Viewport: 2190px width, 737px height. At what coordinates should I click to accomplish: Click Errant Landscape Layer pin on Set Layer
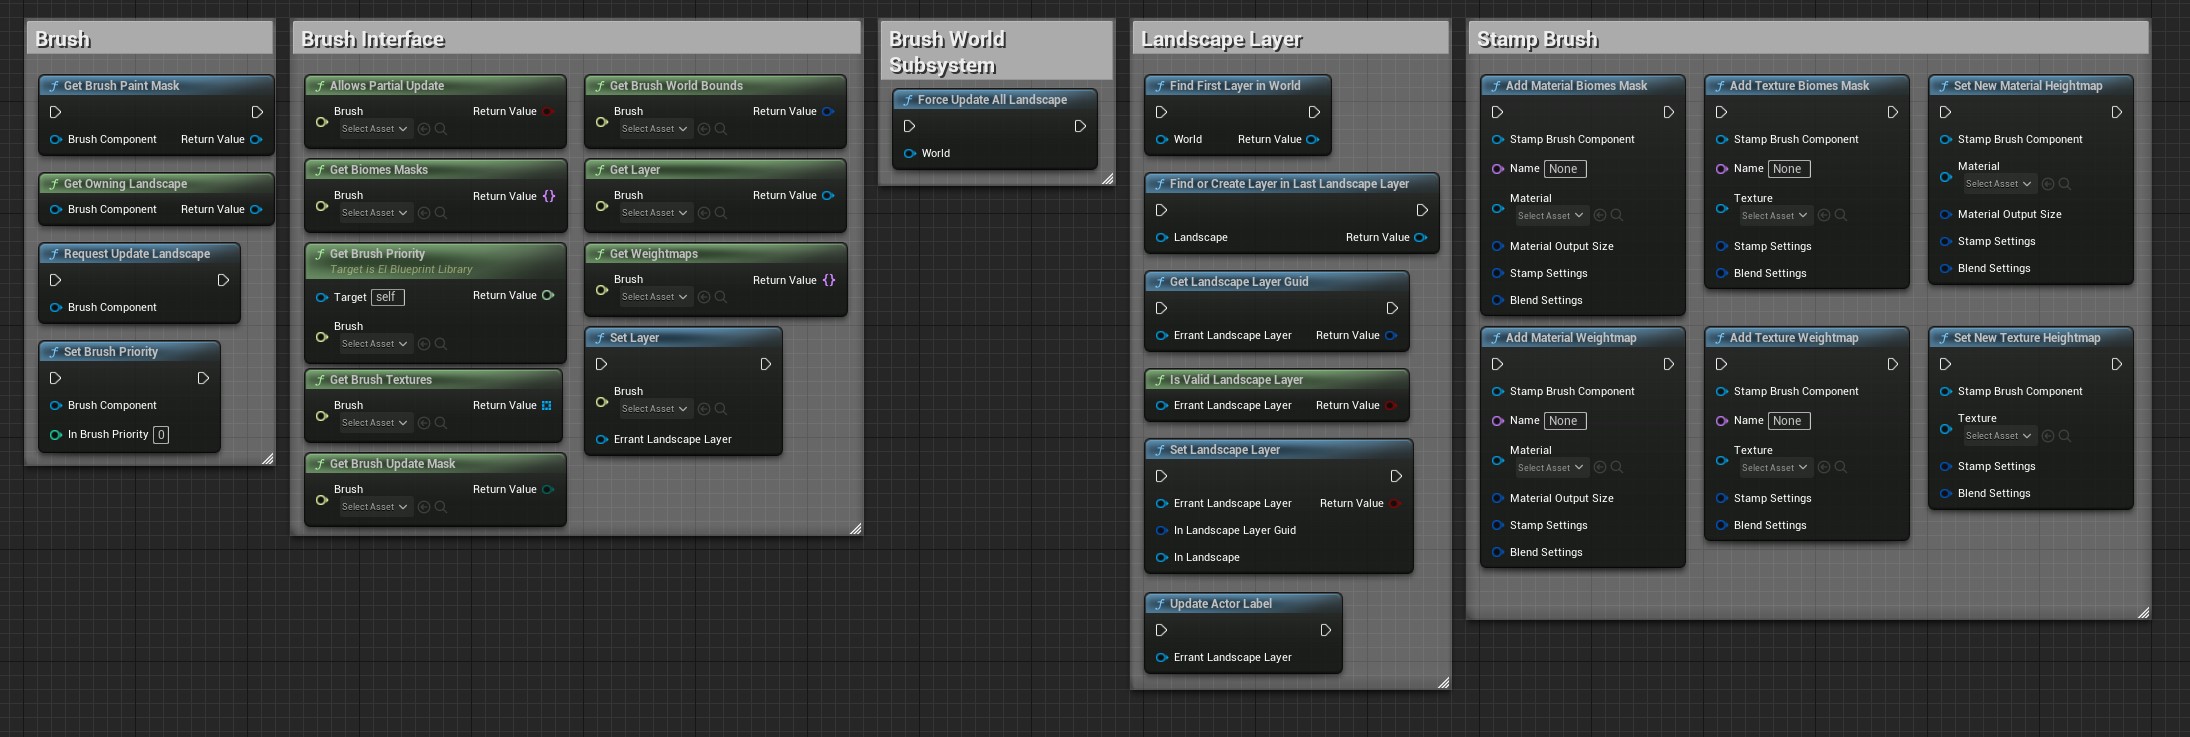tap(602, 439)
